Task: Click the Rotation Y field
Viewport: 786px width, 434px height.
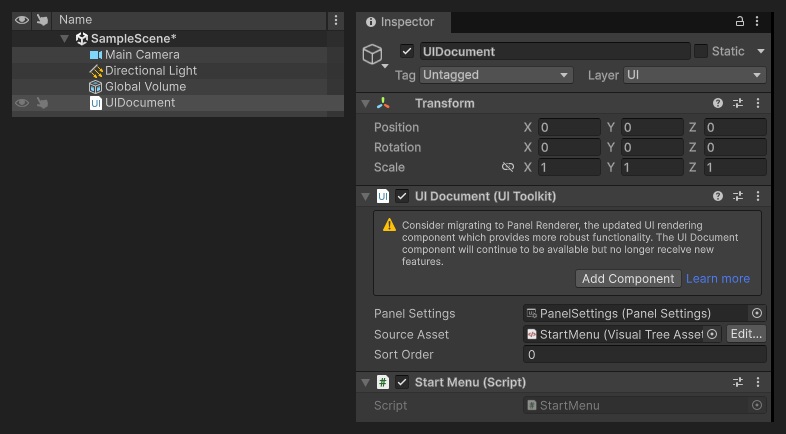Action: (x=652, y=147)
